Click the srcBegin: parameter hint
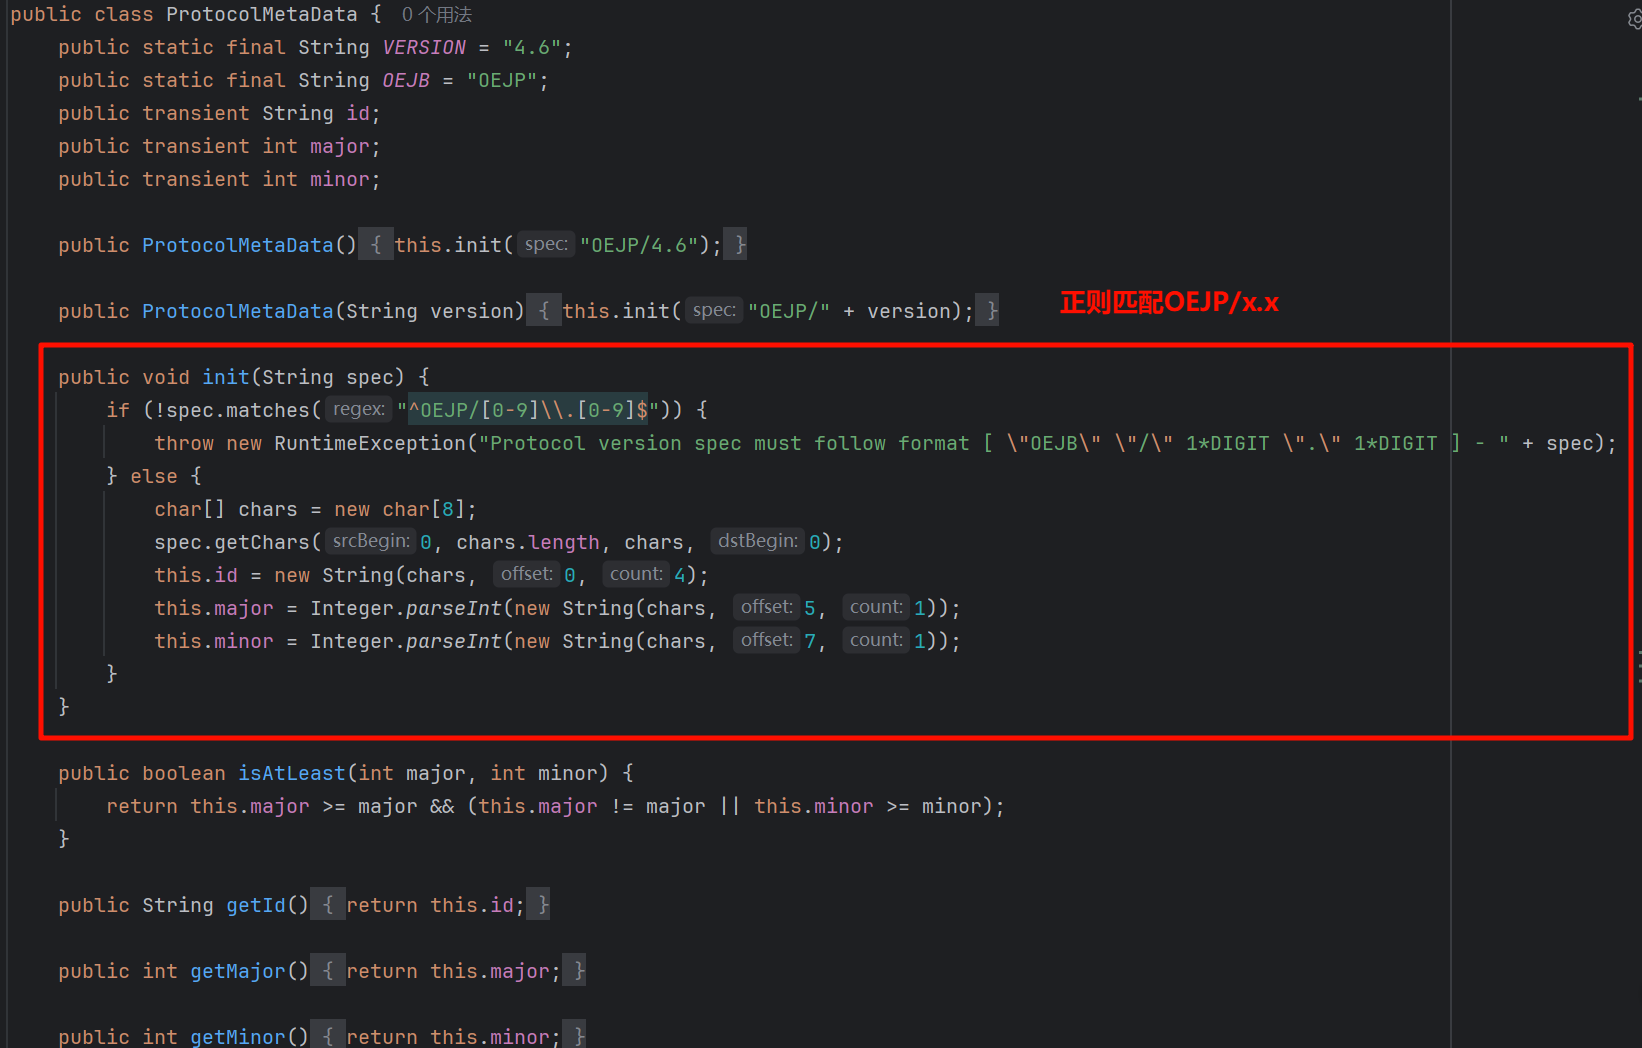 point(370,541)
